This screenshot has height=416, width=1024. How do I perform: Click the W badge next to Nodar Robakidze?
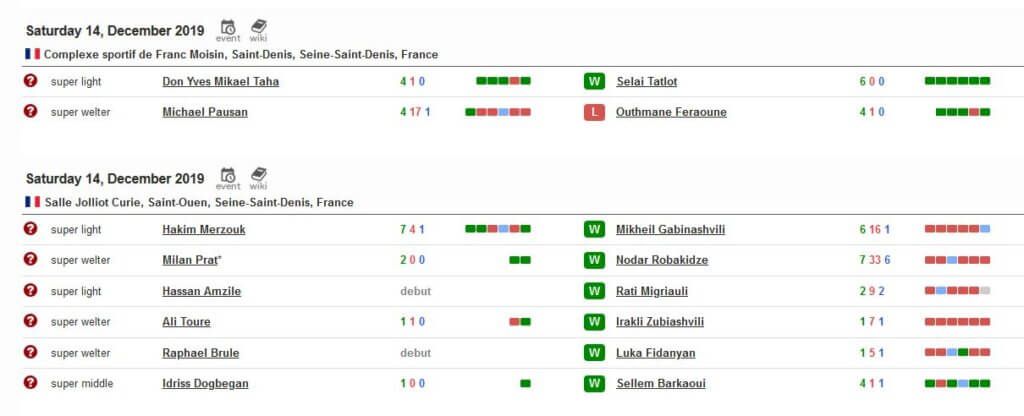[594, 260]
